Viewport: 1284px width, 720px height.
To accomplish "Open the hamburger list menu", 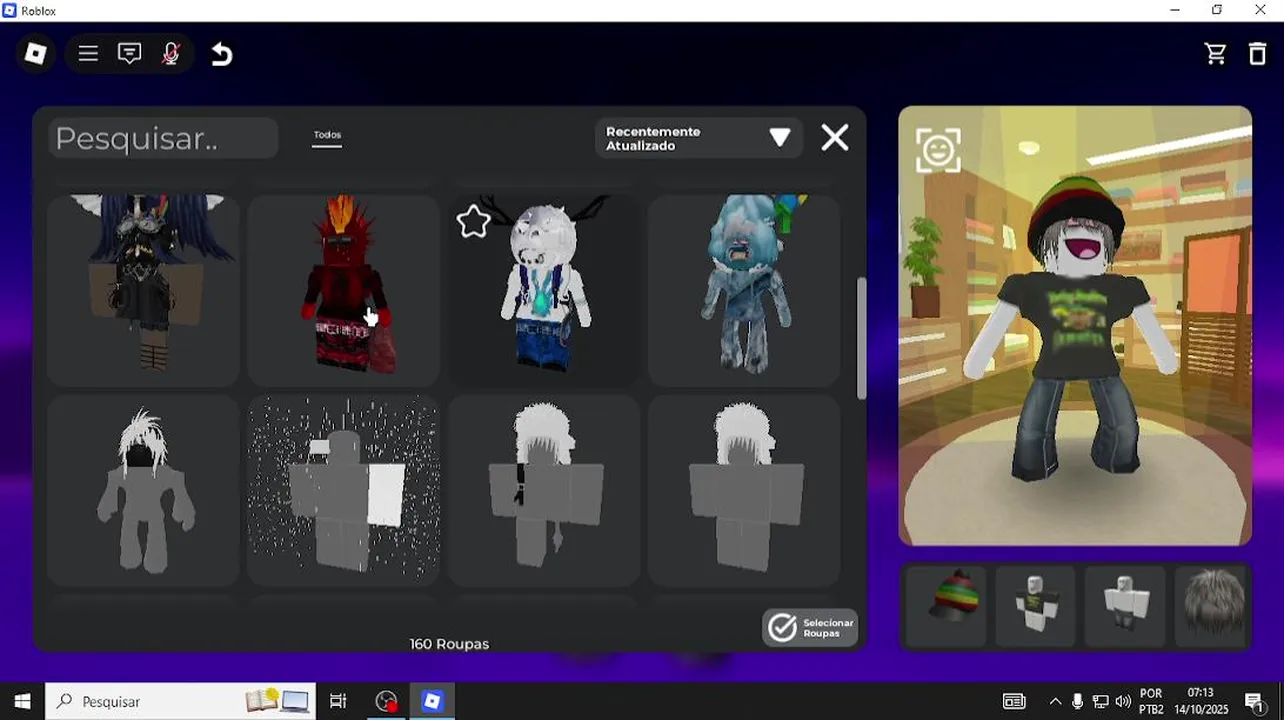I will pos(88,54).
